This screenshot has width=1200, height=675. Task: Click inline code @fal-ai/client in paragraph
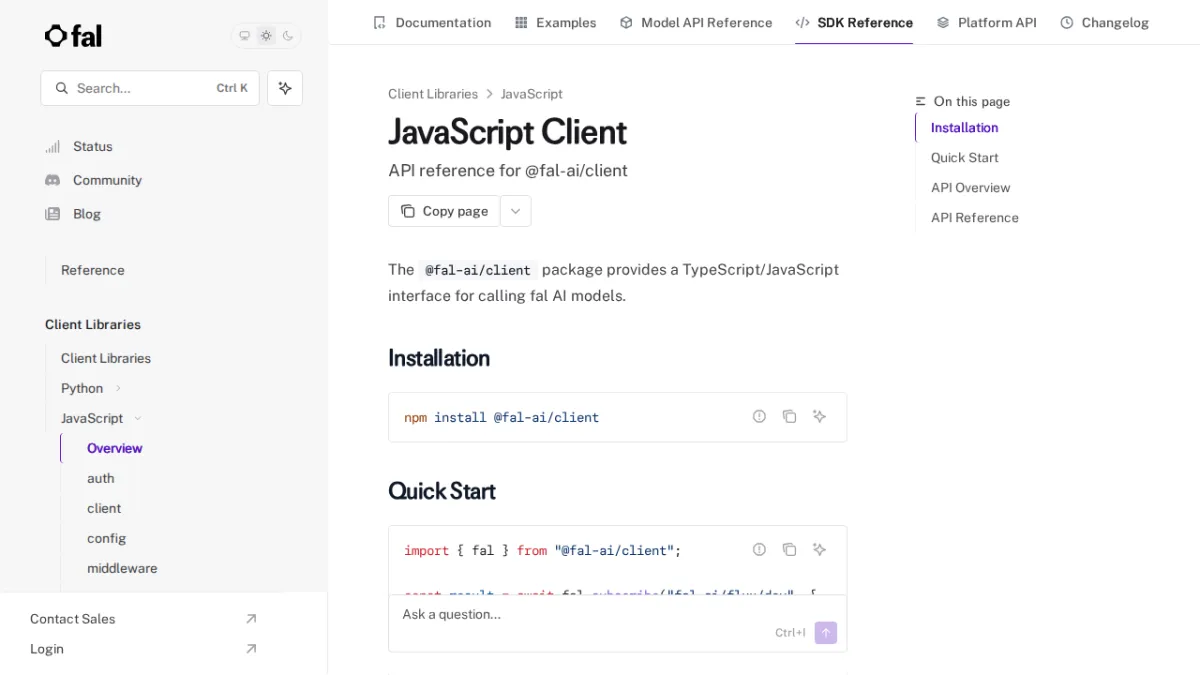[478, 270]
